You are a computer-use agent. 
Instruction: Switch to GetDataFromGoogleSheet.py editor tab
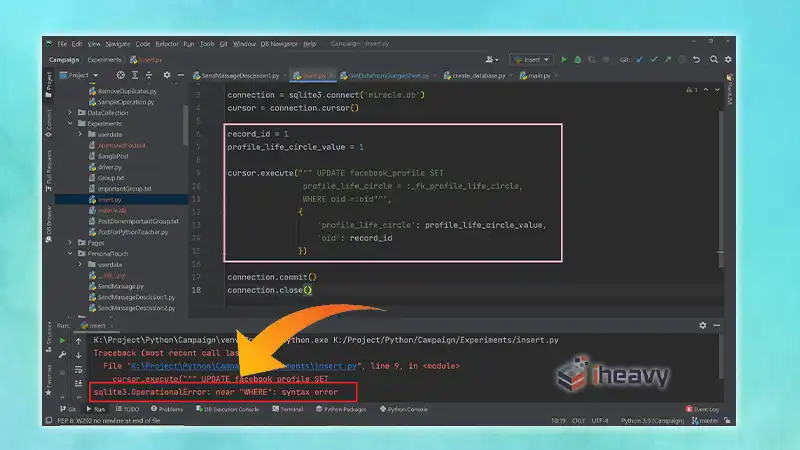pos(388,76)
